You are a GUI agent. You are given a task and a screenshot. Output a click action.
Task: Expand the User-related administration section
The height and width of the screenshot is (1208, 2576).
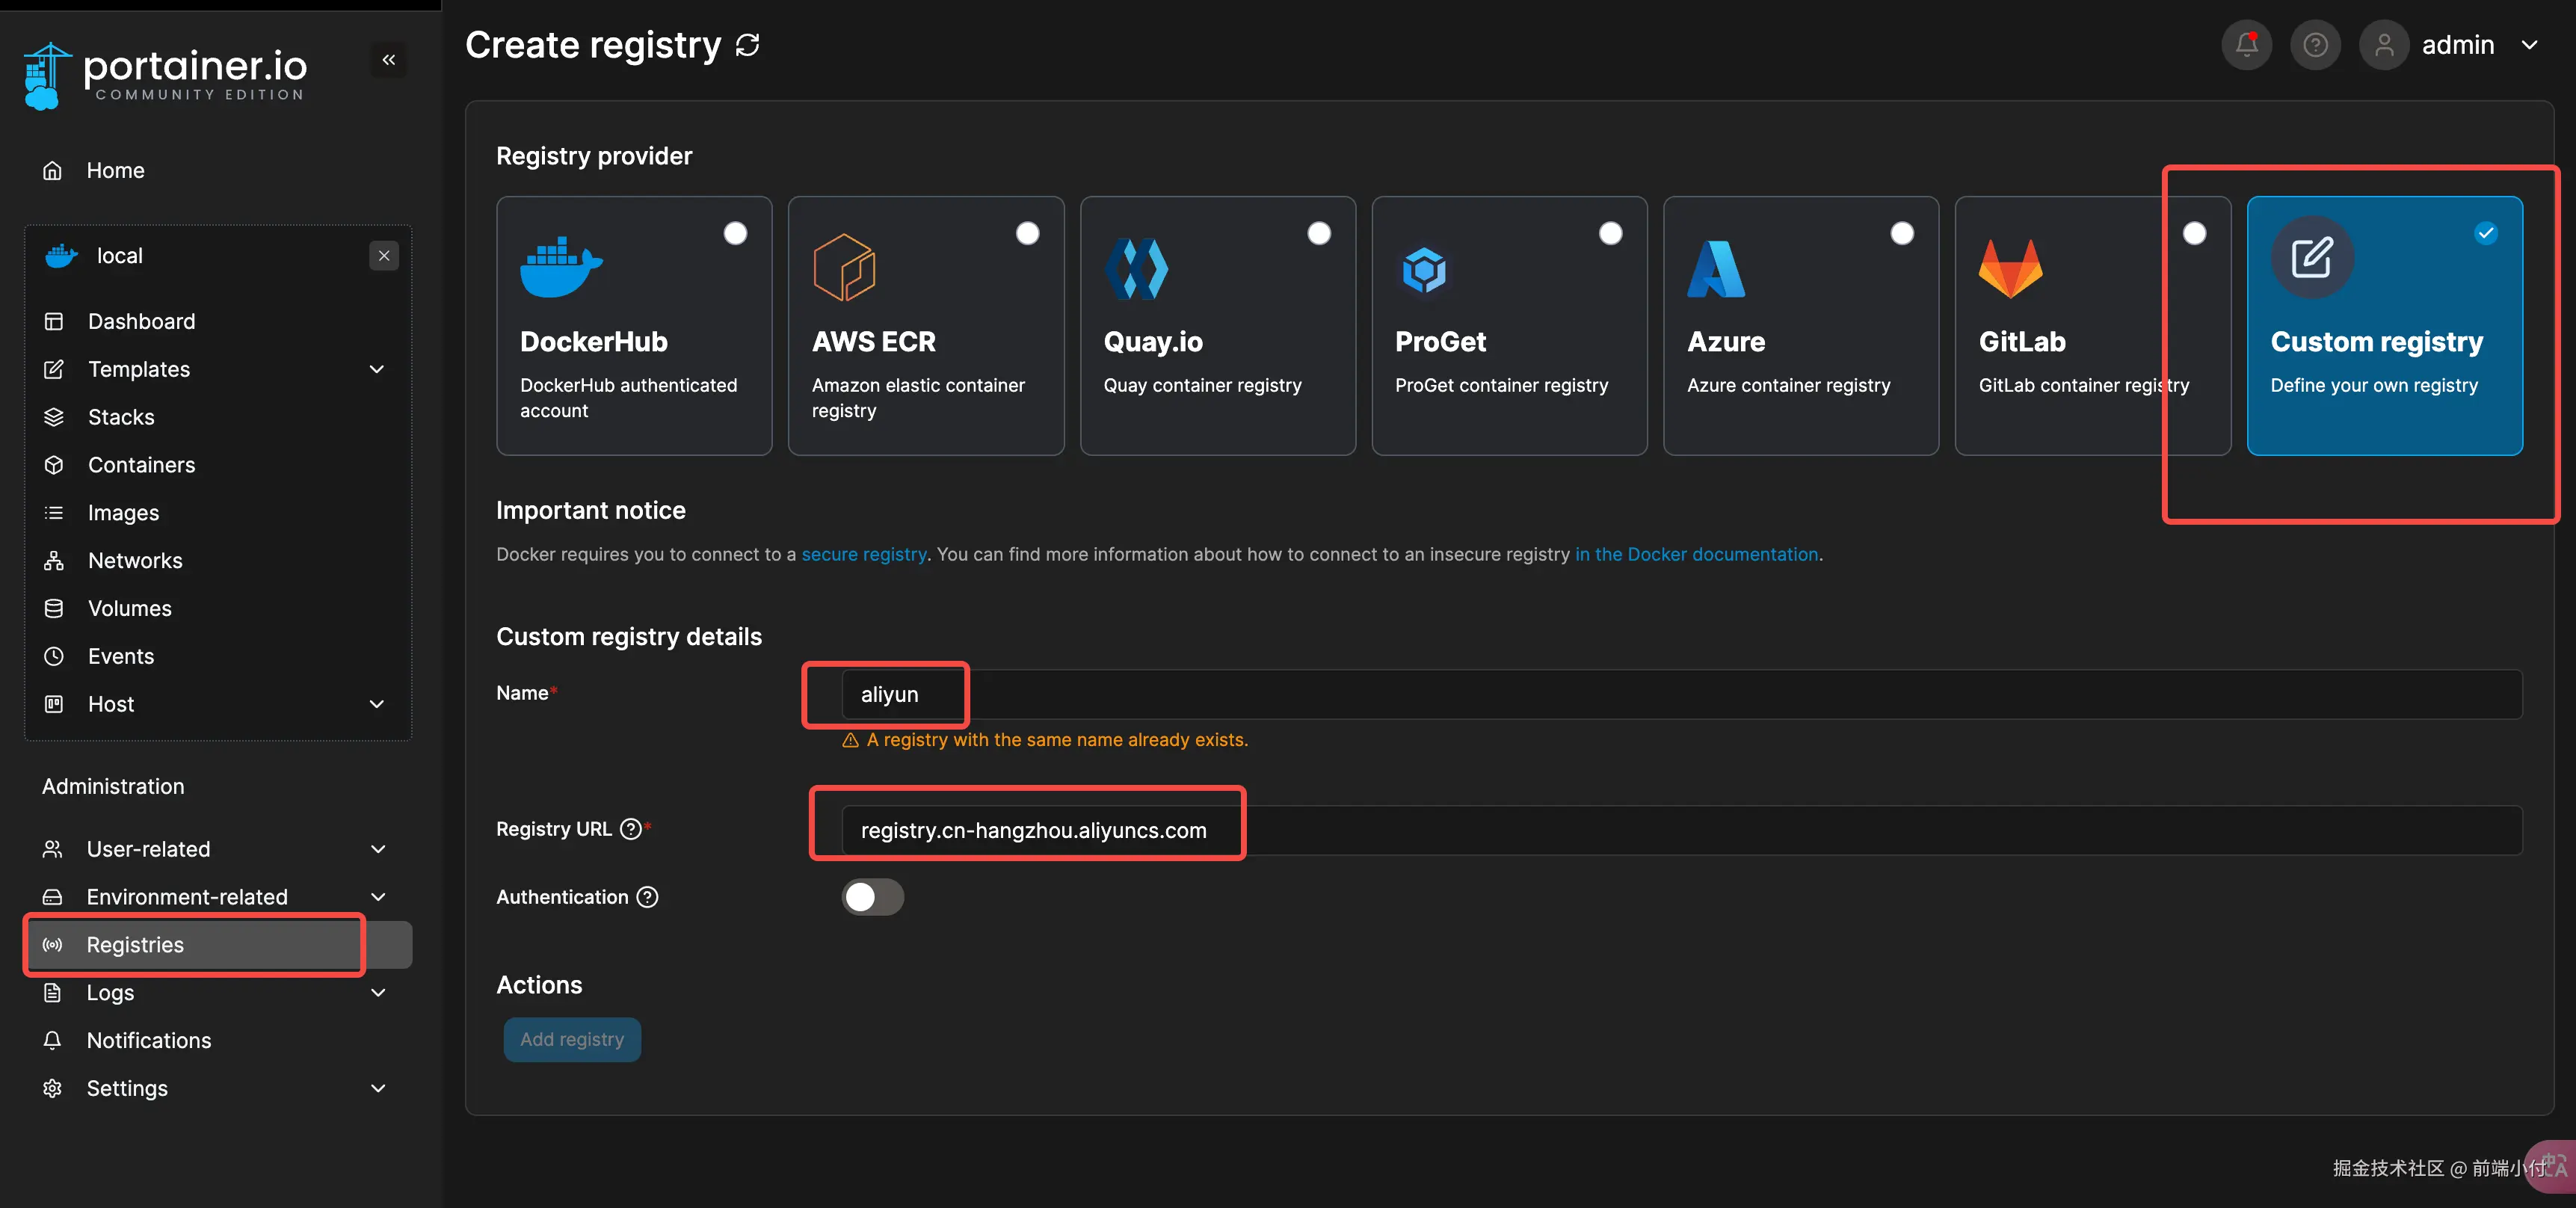pos(377,849)
